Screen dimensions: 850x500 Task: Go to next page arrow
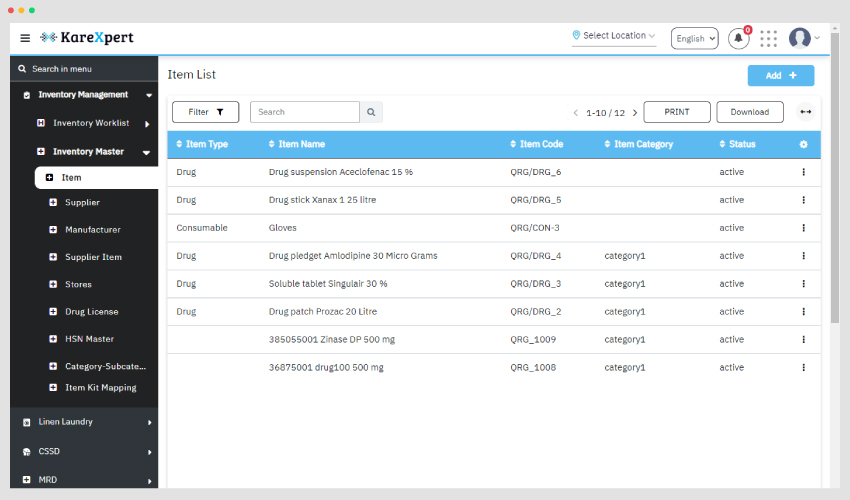635,113
